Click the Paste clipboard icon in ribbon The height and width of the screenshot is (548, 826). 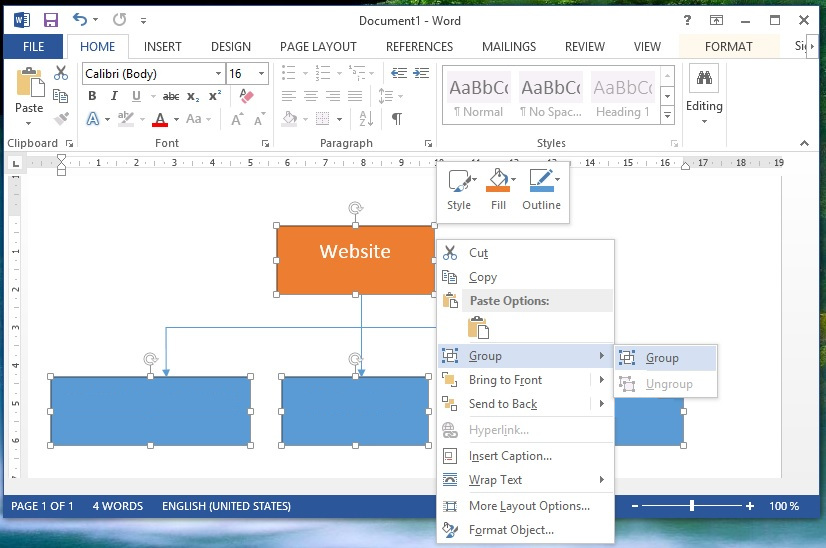coord(30,83)
